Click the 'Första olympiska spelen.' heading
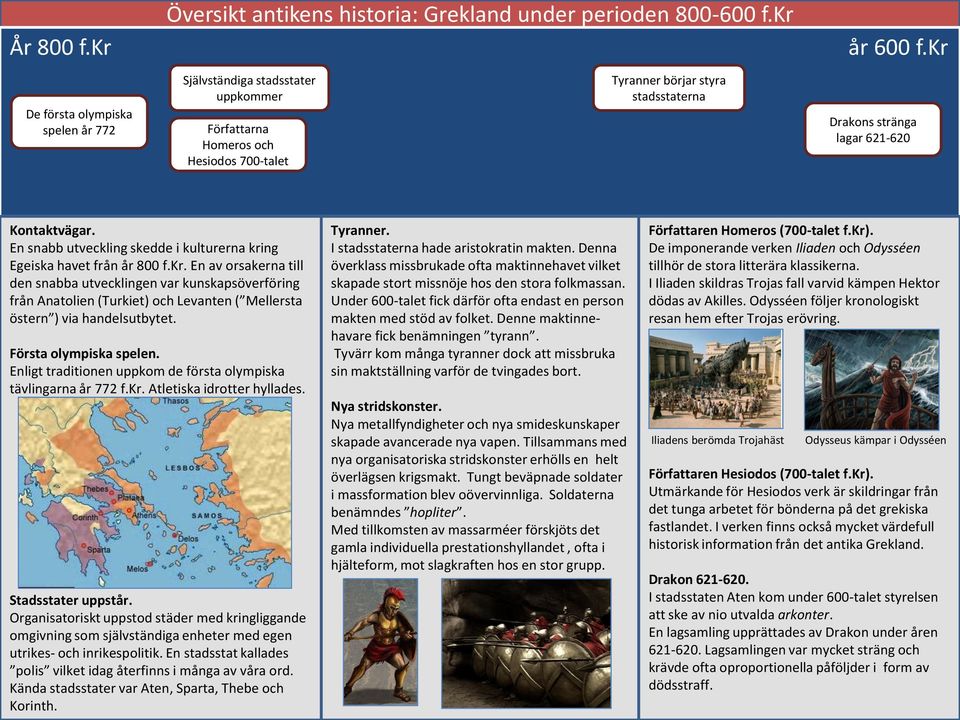 (x=84, y=353)
